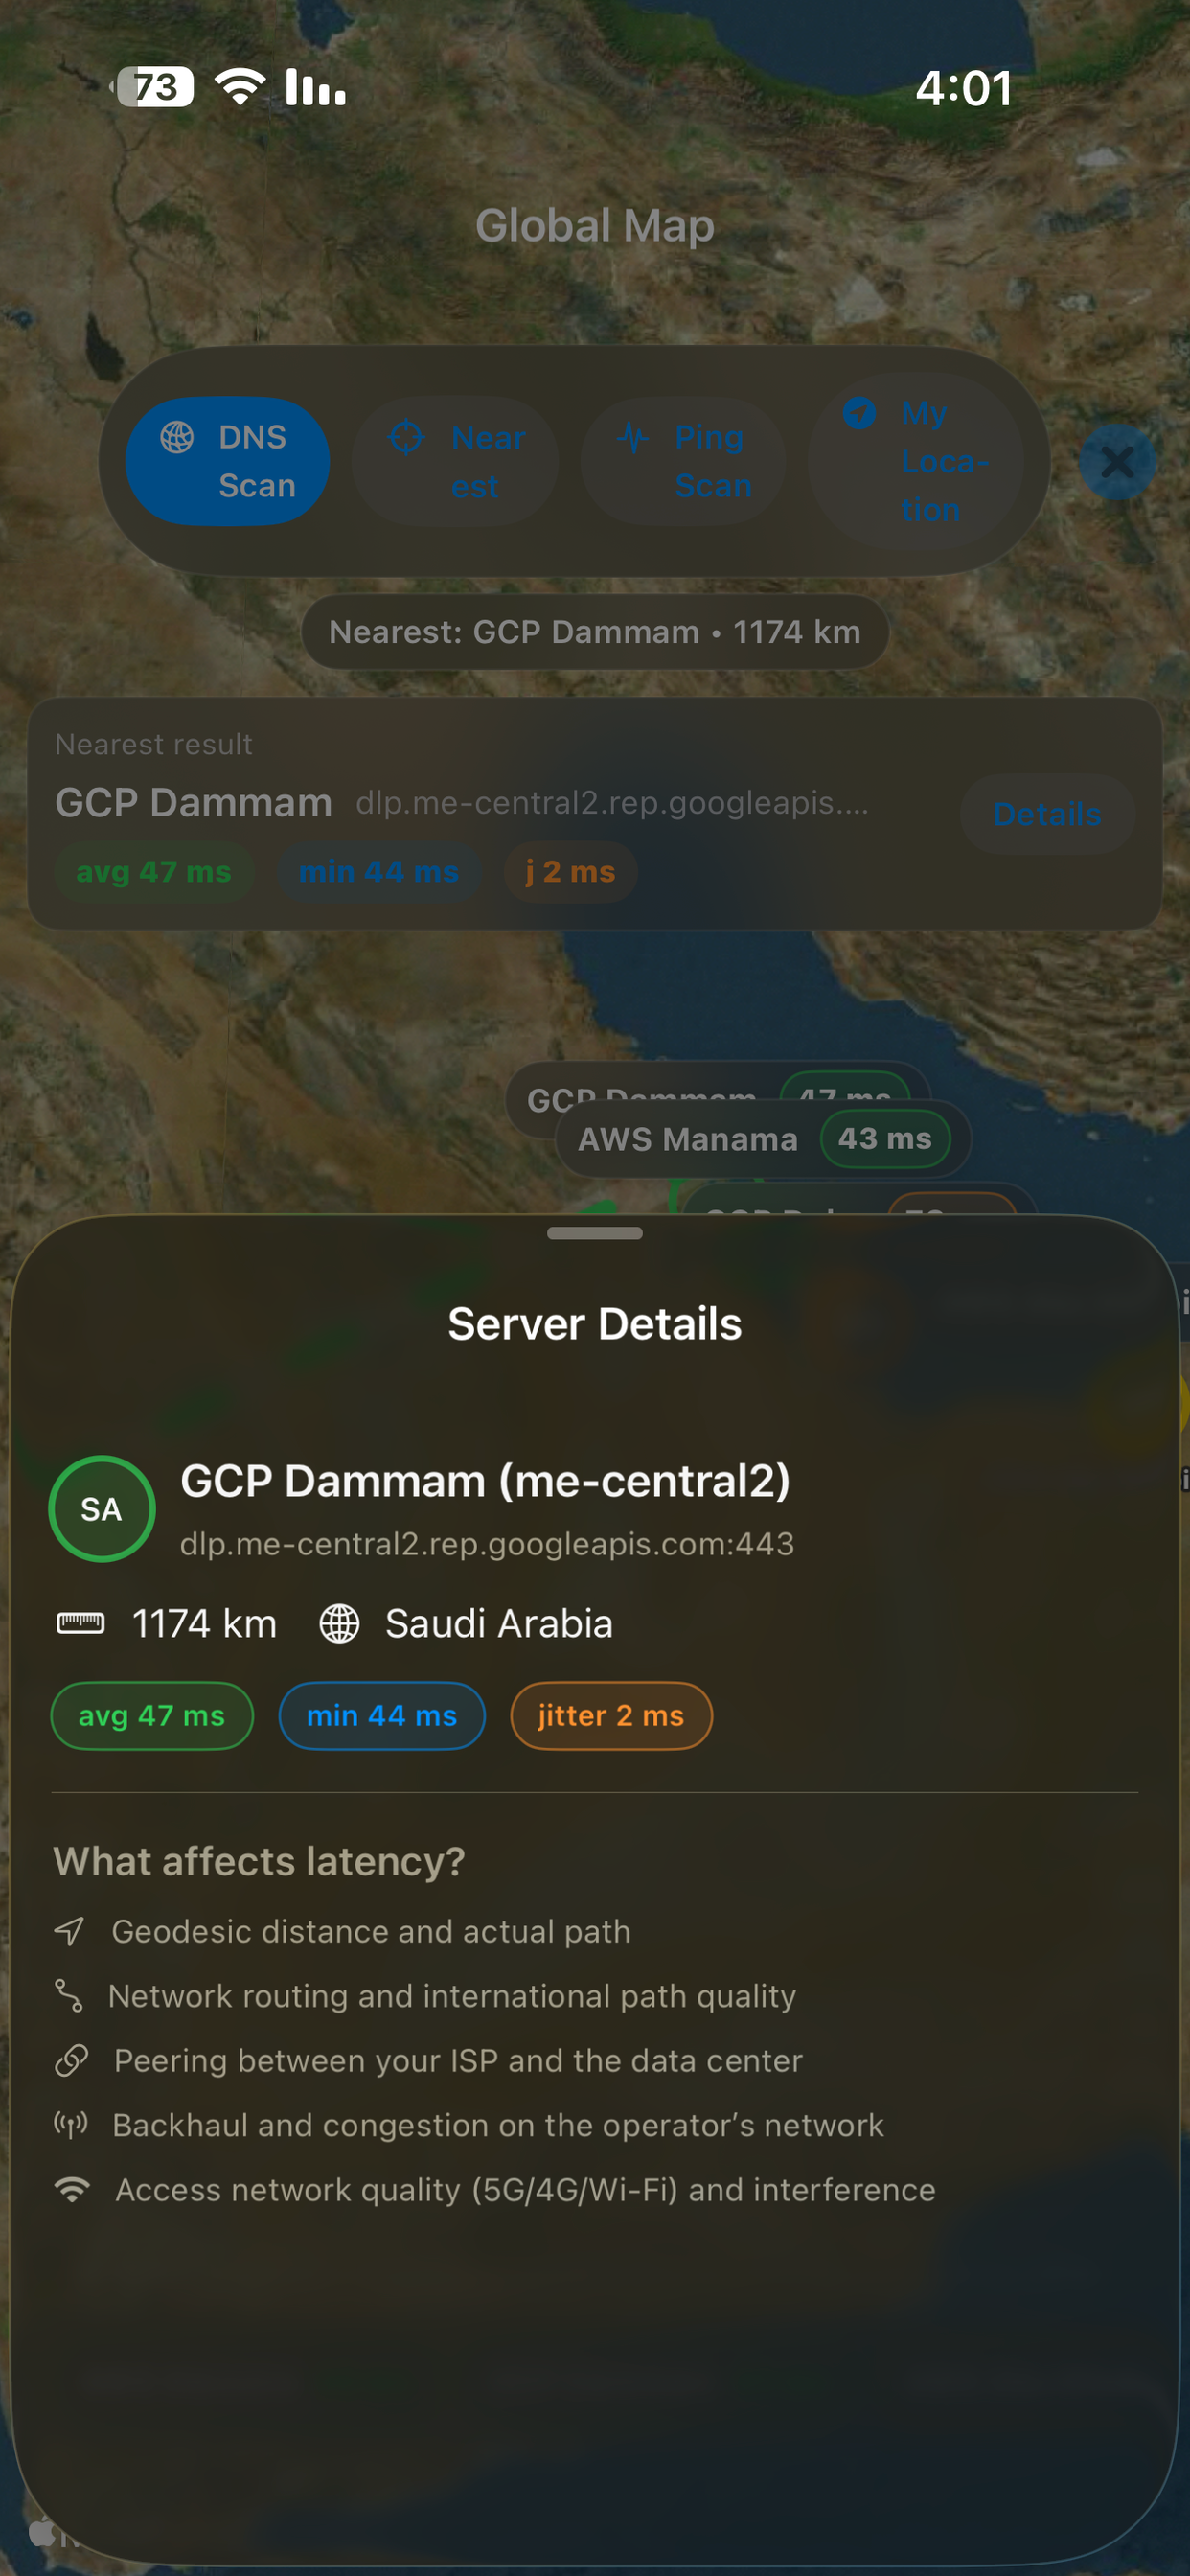Center map on My Location
This screenshot has width=1190, height=2576.
coord(915,461)
